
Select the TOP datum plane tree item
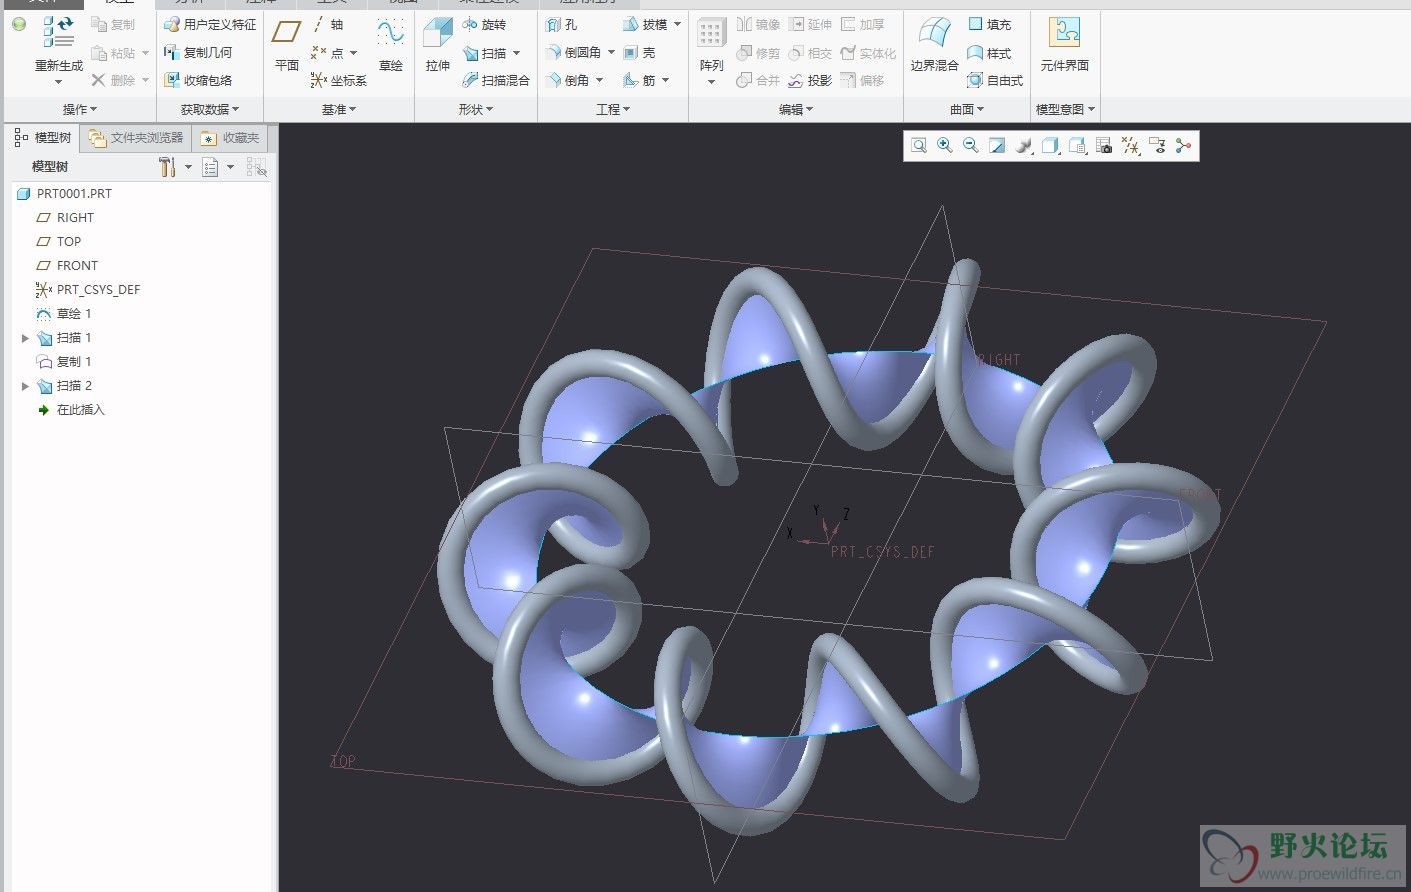click(58, 242)
